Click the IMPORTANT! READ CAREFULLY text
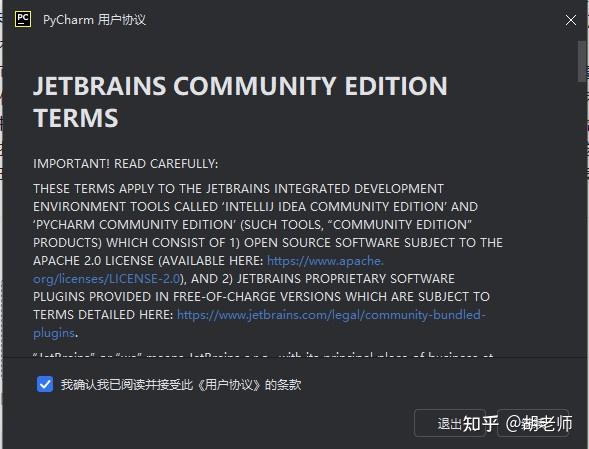 pyautogui.click(x=125, y=164)
